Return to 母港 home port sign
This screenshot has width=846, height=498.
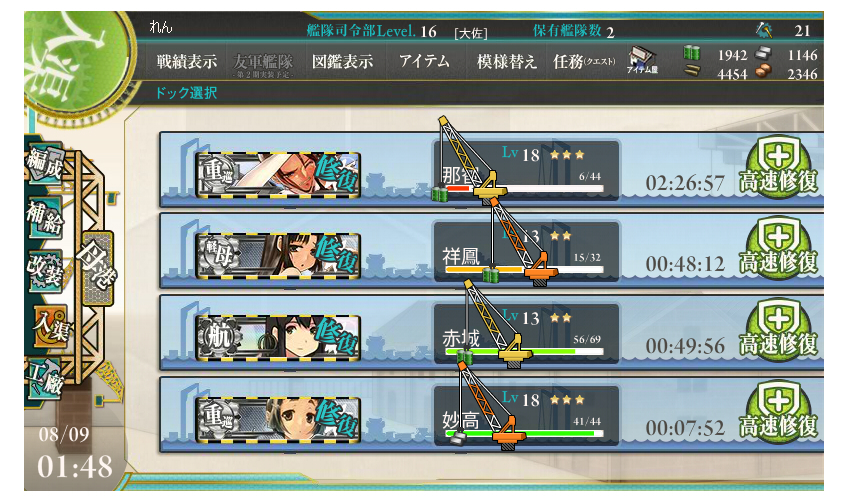(x=98, y=268)
